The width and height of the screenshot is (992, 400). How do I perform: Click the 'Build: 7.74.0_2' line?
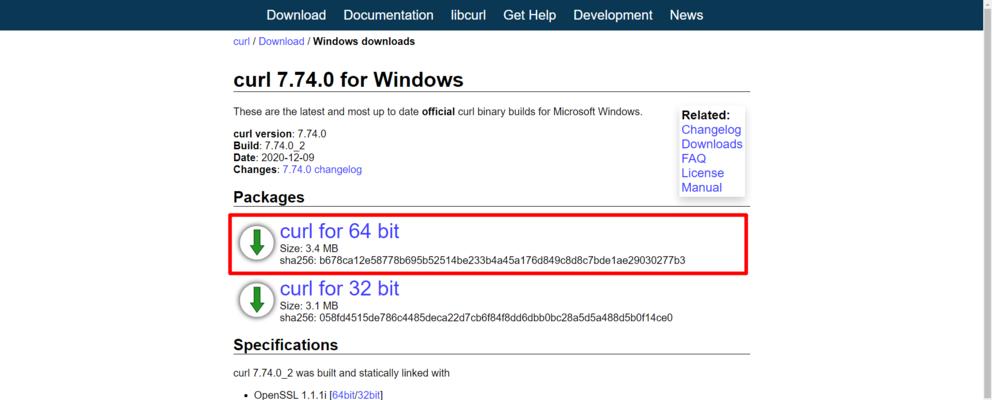(270, 146)
